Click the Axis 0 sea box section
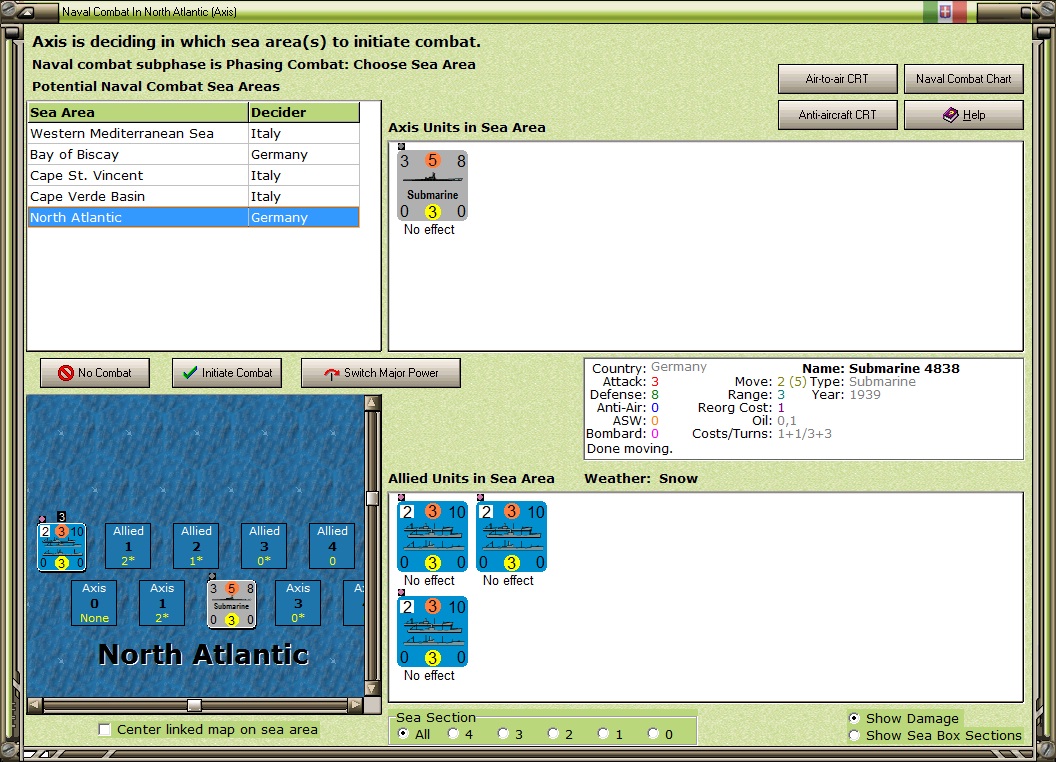 (x=94, y=603)
